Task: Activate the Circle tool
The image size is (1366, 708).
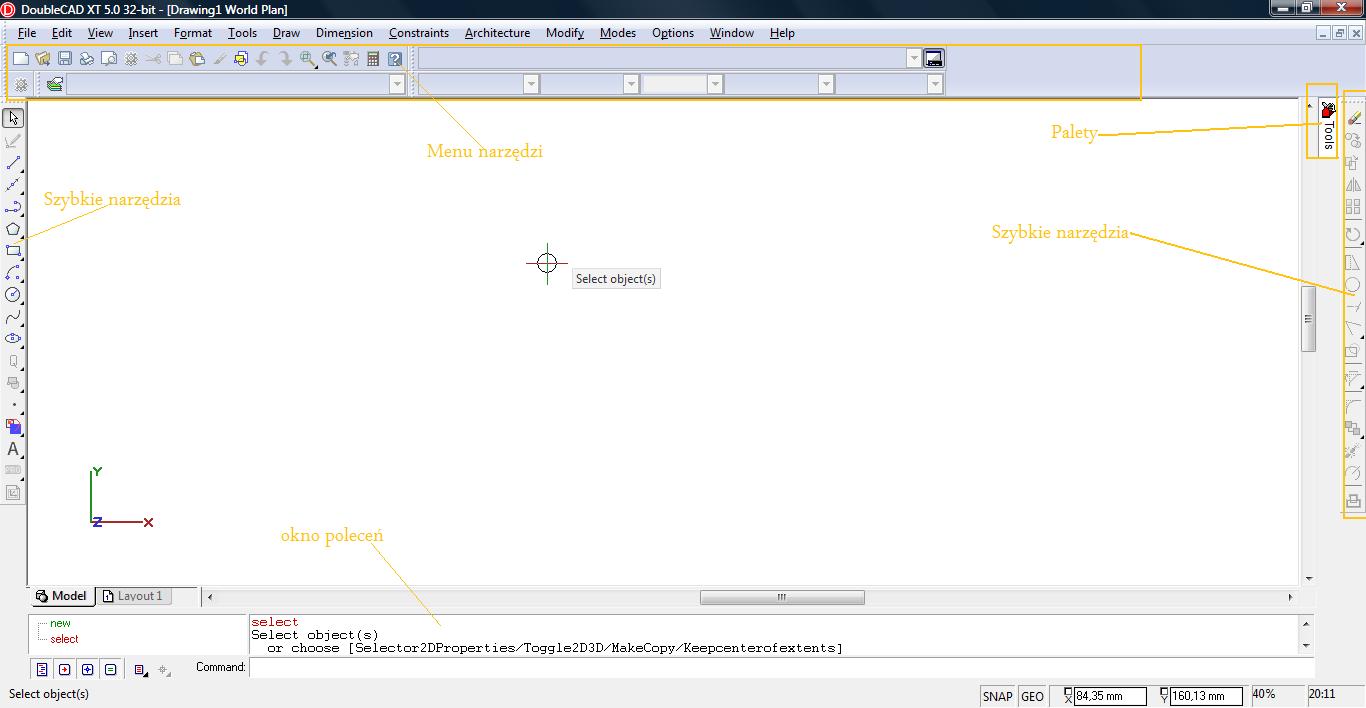Action: [13, 295]
